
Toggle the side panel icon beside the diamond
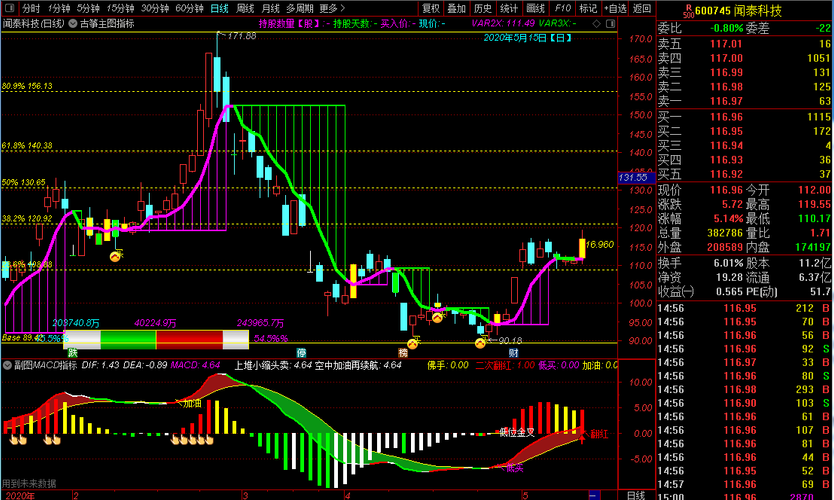tap(610, 23)
